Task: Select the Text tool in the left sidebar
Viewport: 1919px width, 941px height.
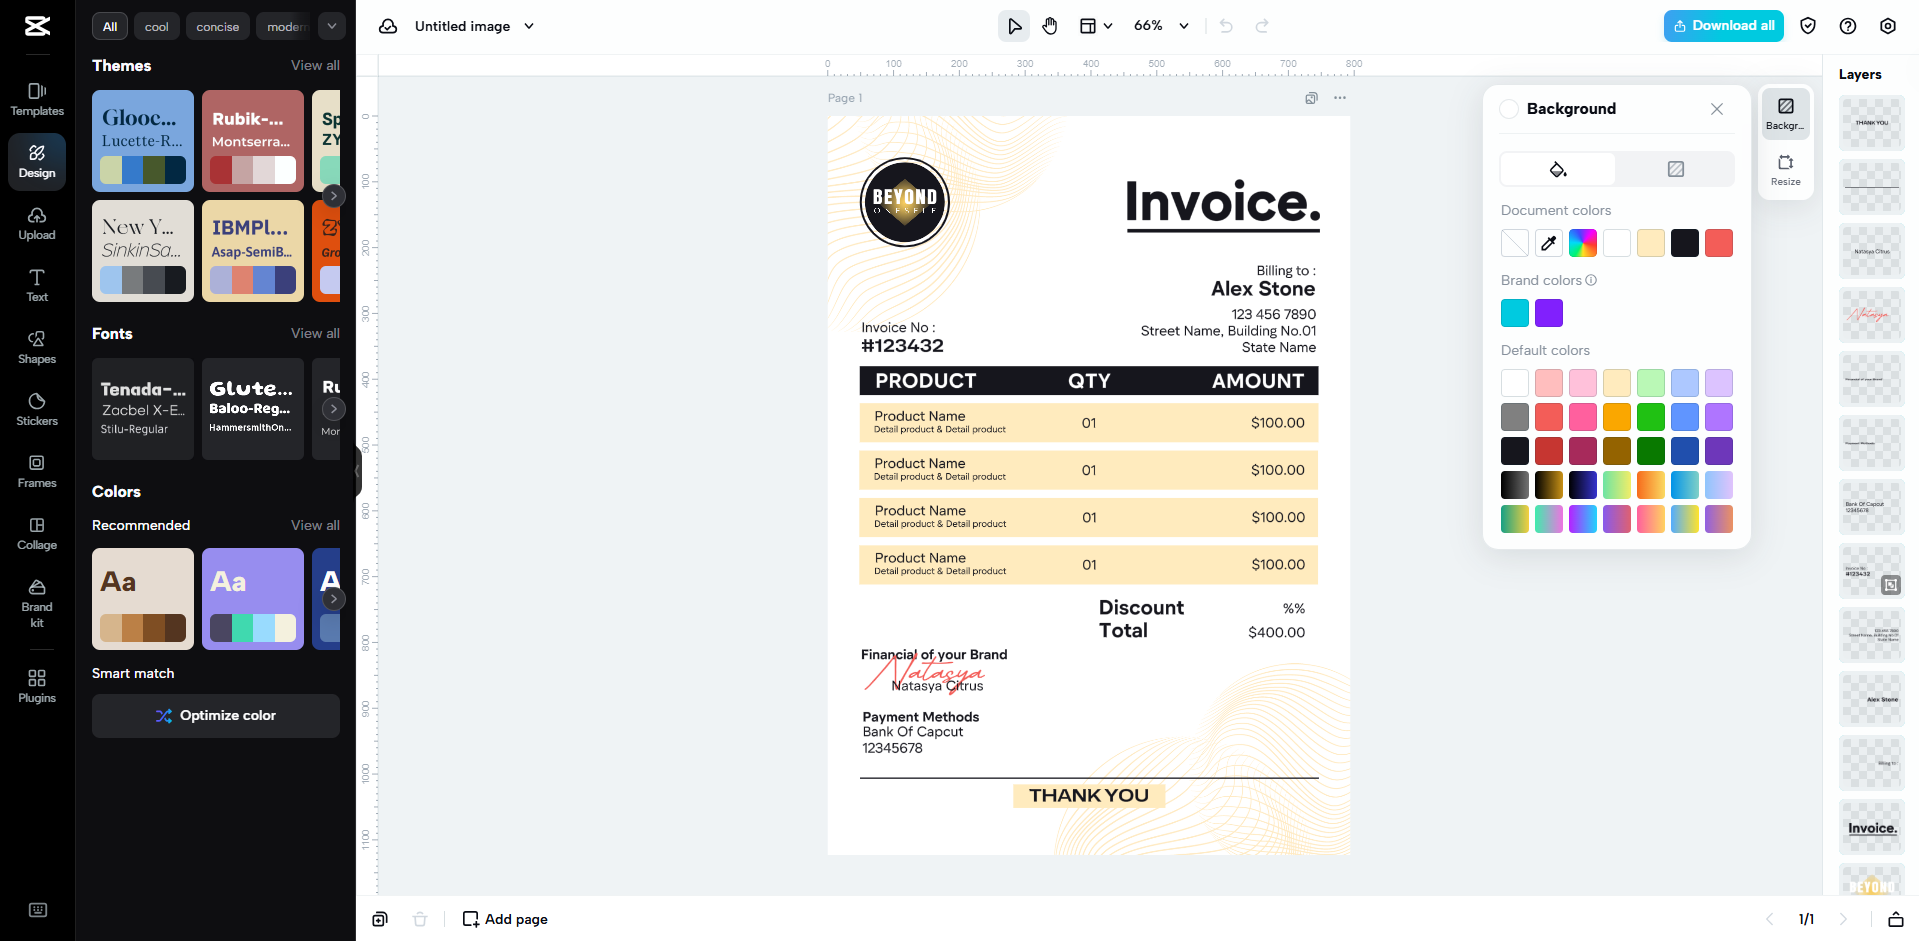Action: (x=36, y=286)
